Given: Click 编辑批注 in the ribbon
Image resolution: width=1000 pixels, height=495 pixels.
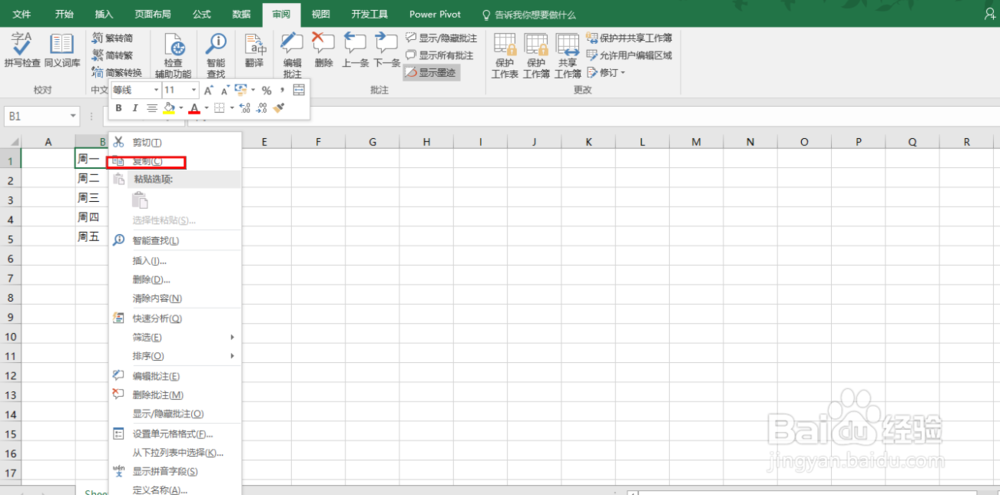Looking at the screenshot, I should click(x=292, y=56).
